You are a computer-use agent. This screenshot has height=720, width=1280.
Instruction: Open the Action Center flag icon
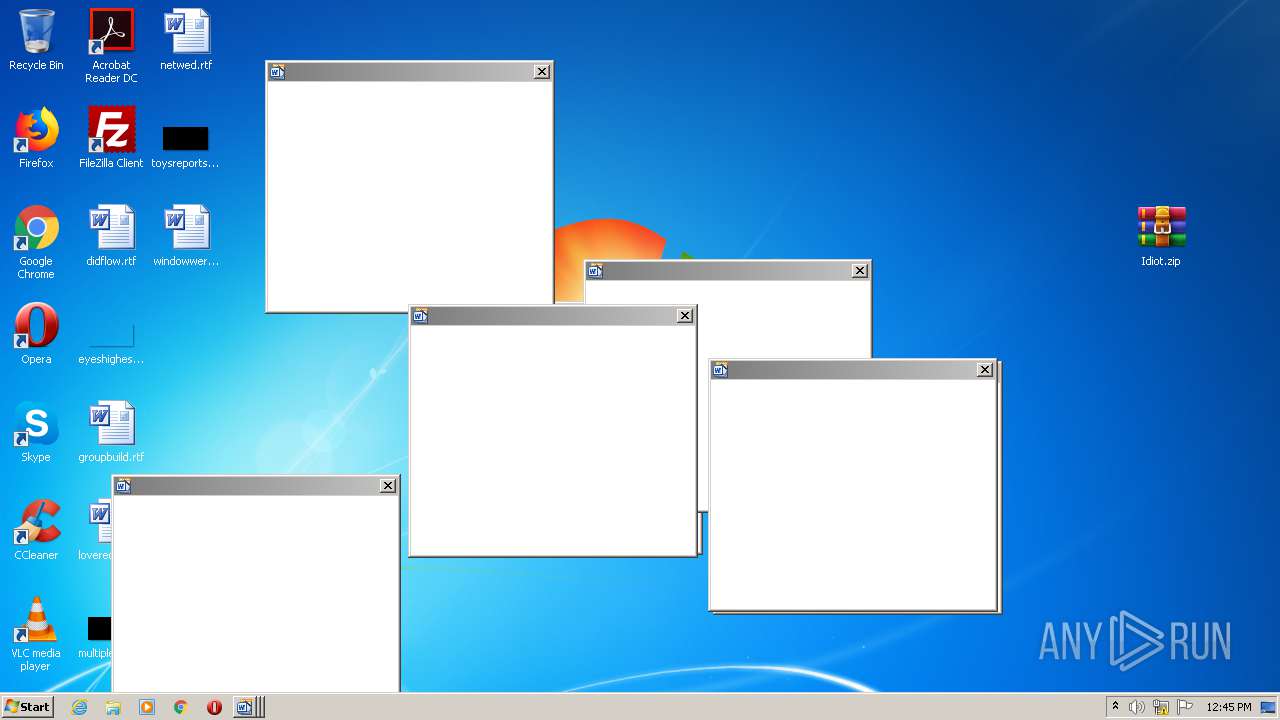1185,707
